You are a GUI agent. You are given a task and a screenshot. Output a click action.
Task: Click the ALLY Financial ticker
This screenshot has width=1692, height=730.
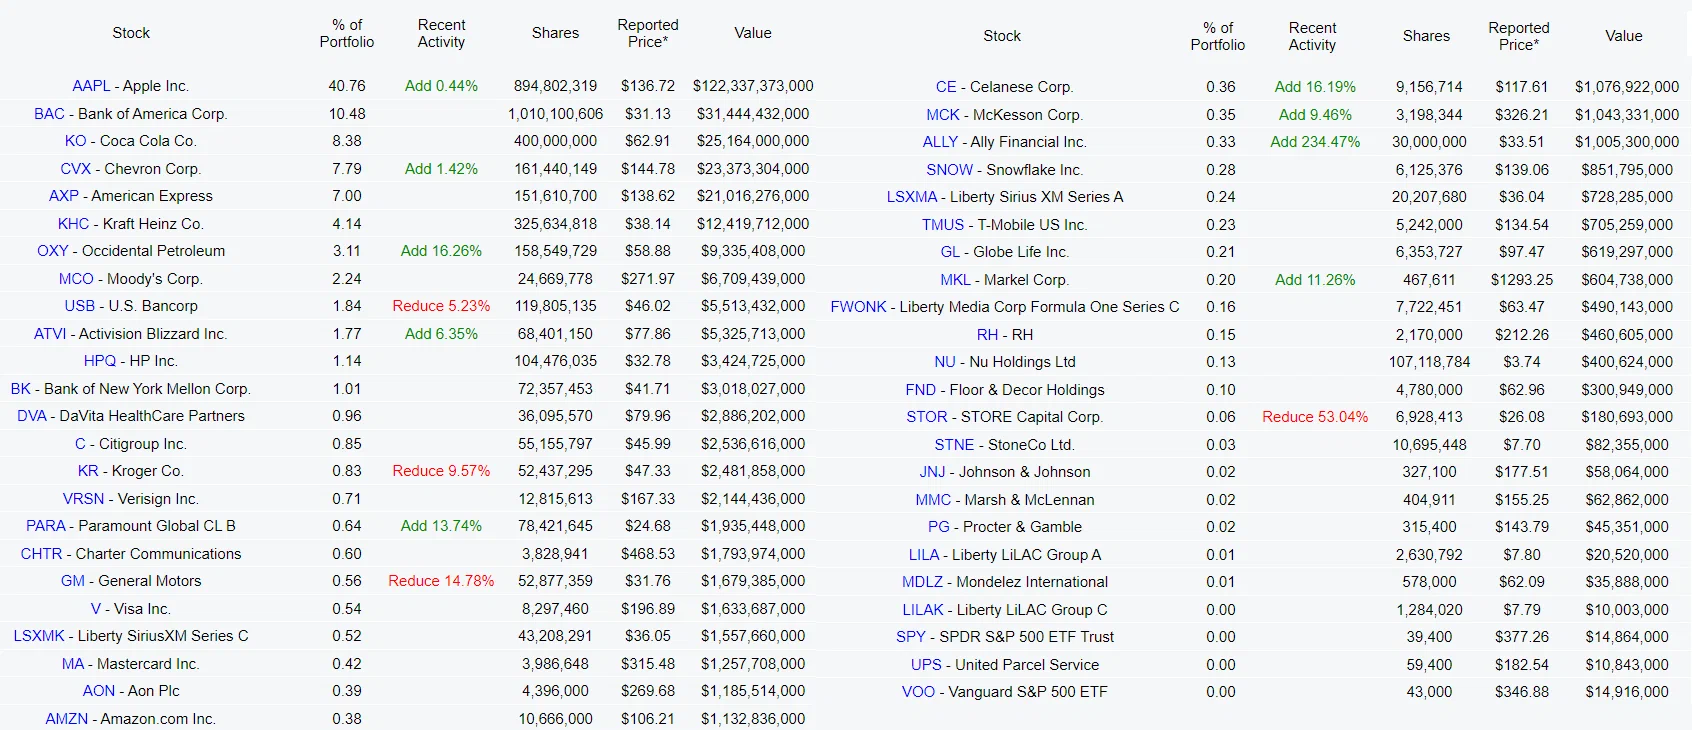click(940, 142)
